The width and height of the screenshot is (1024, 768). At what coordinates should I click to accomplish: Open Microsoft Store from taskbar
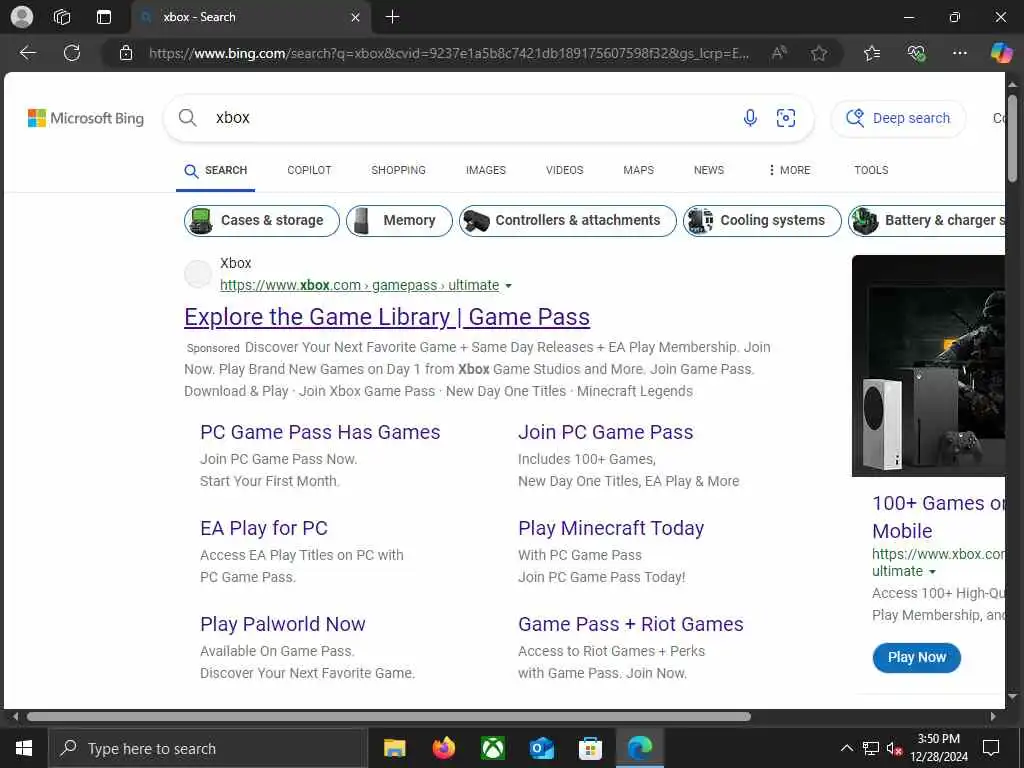pos(590,748)
